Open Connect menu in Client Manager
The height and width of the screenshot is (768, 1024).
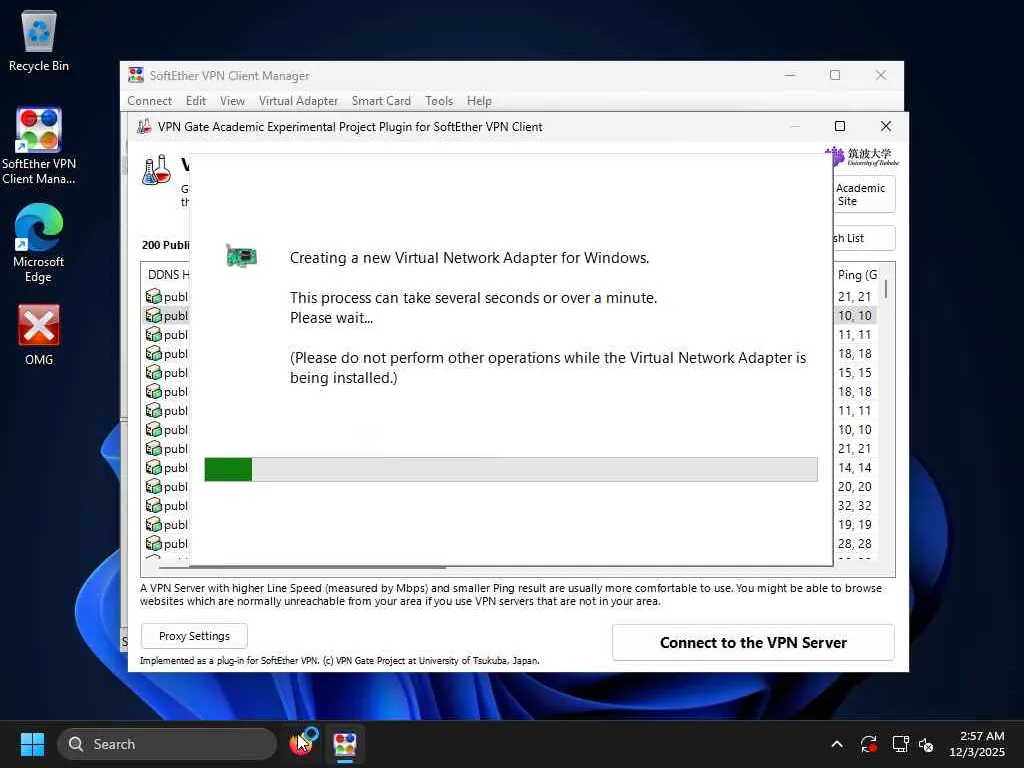coord(150,101)
